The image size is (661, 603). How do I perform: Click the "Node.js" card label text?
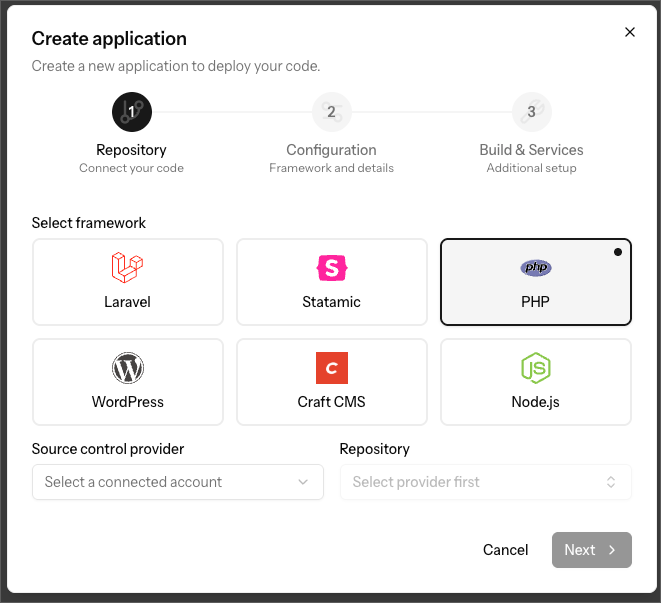(535, 402)
